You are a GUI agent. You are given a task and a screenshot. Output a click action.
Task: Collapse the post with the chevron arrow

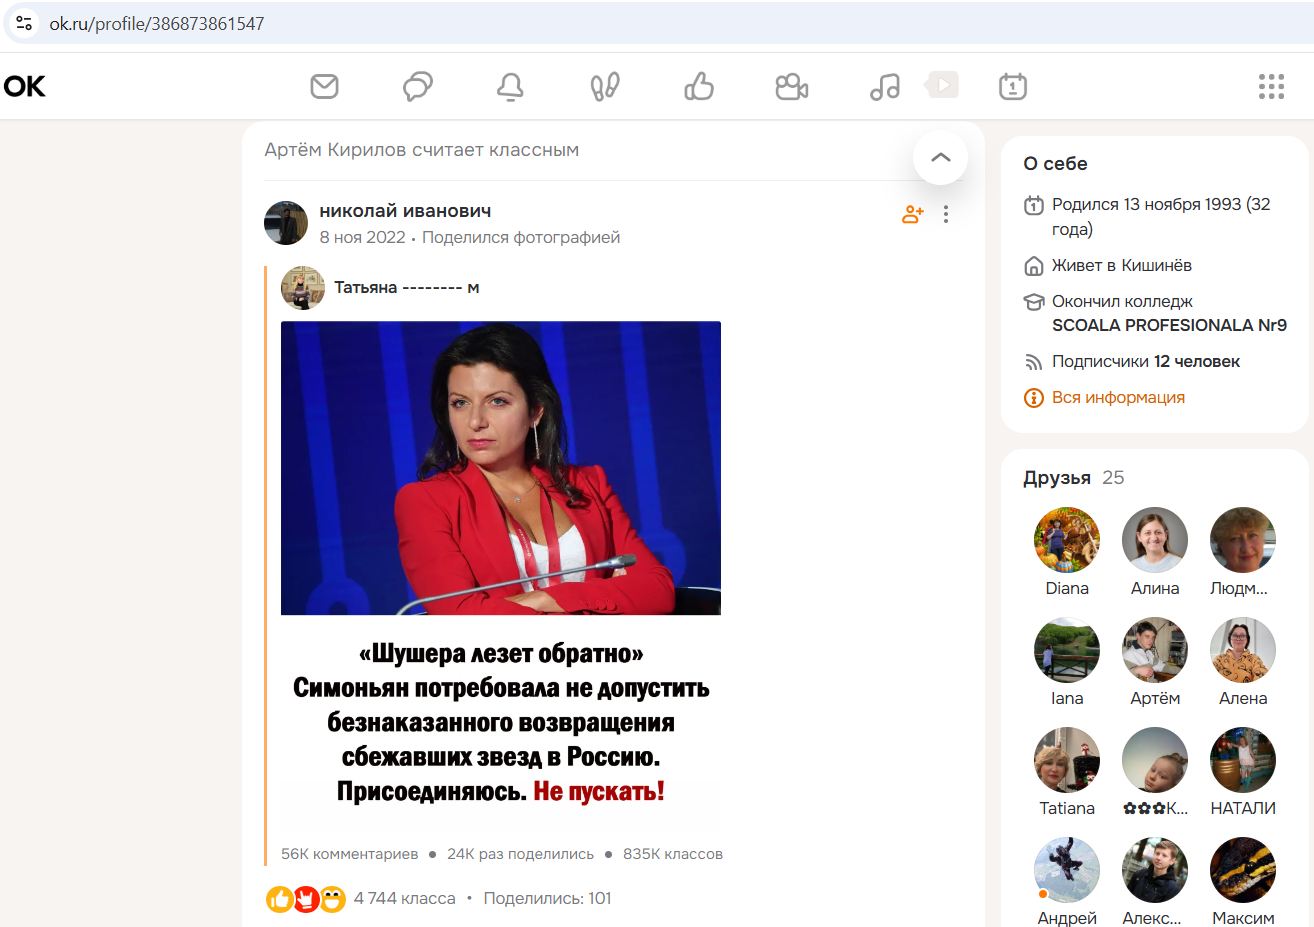[x=940, y=157]
